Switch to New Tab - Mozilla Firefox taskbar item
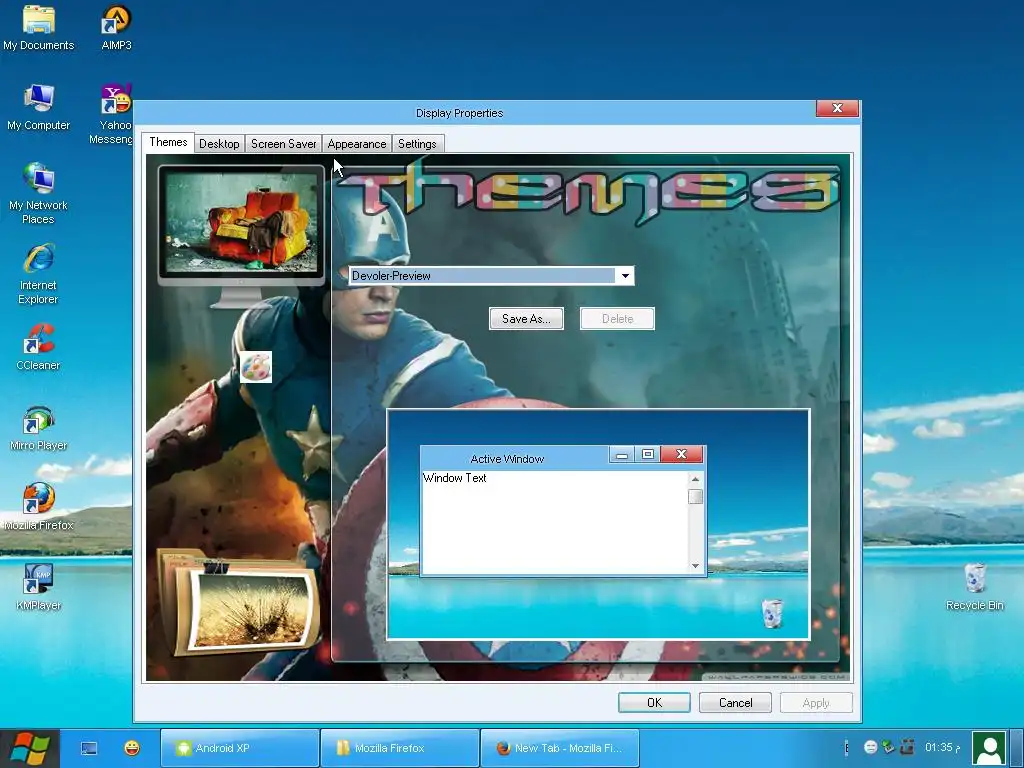1024x768 pixels. [560, 748]
